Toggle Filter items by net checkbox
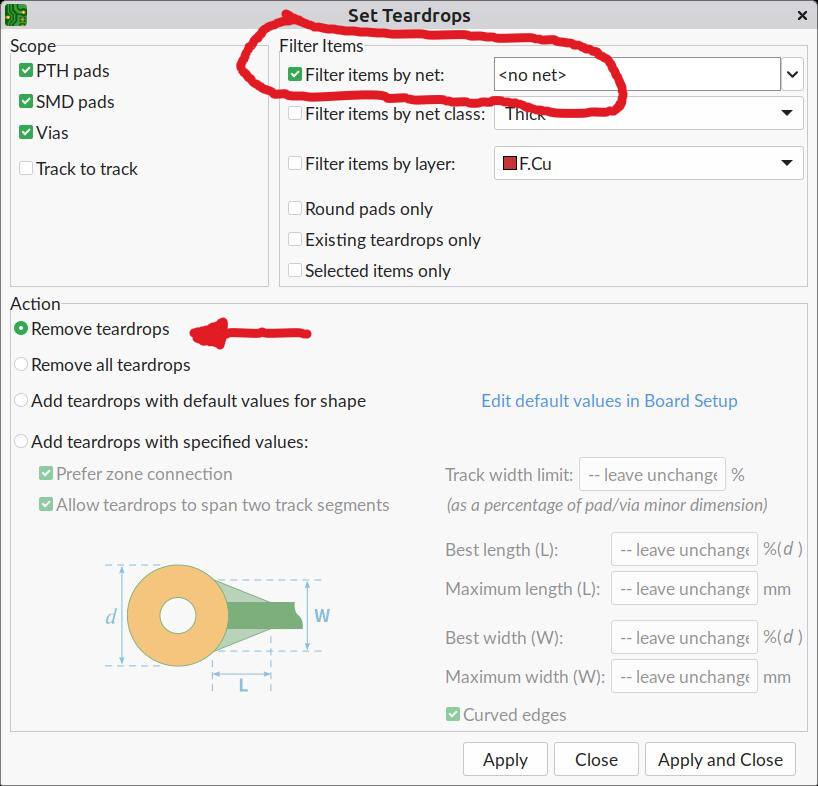The height and width of the screenshot is (786, 818). 295,75
